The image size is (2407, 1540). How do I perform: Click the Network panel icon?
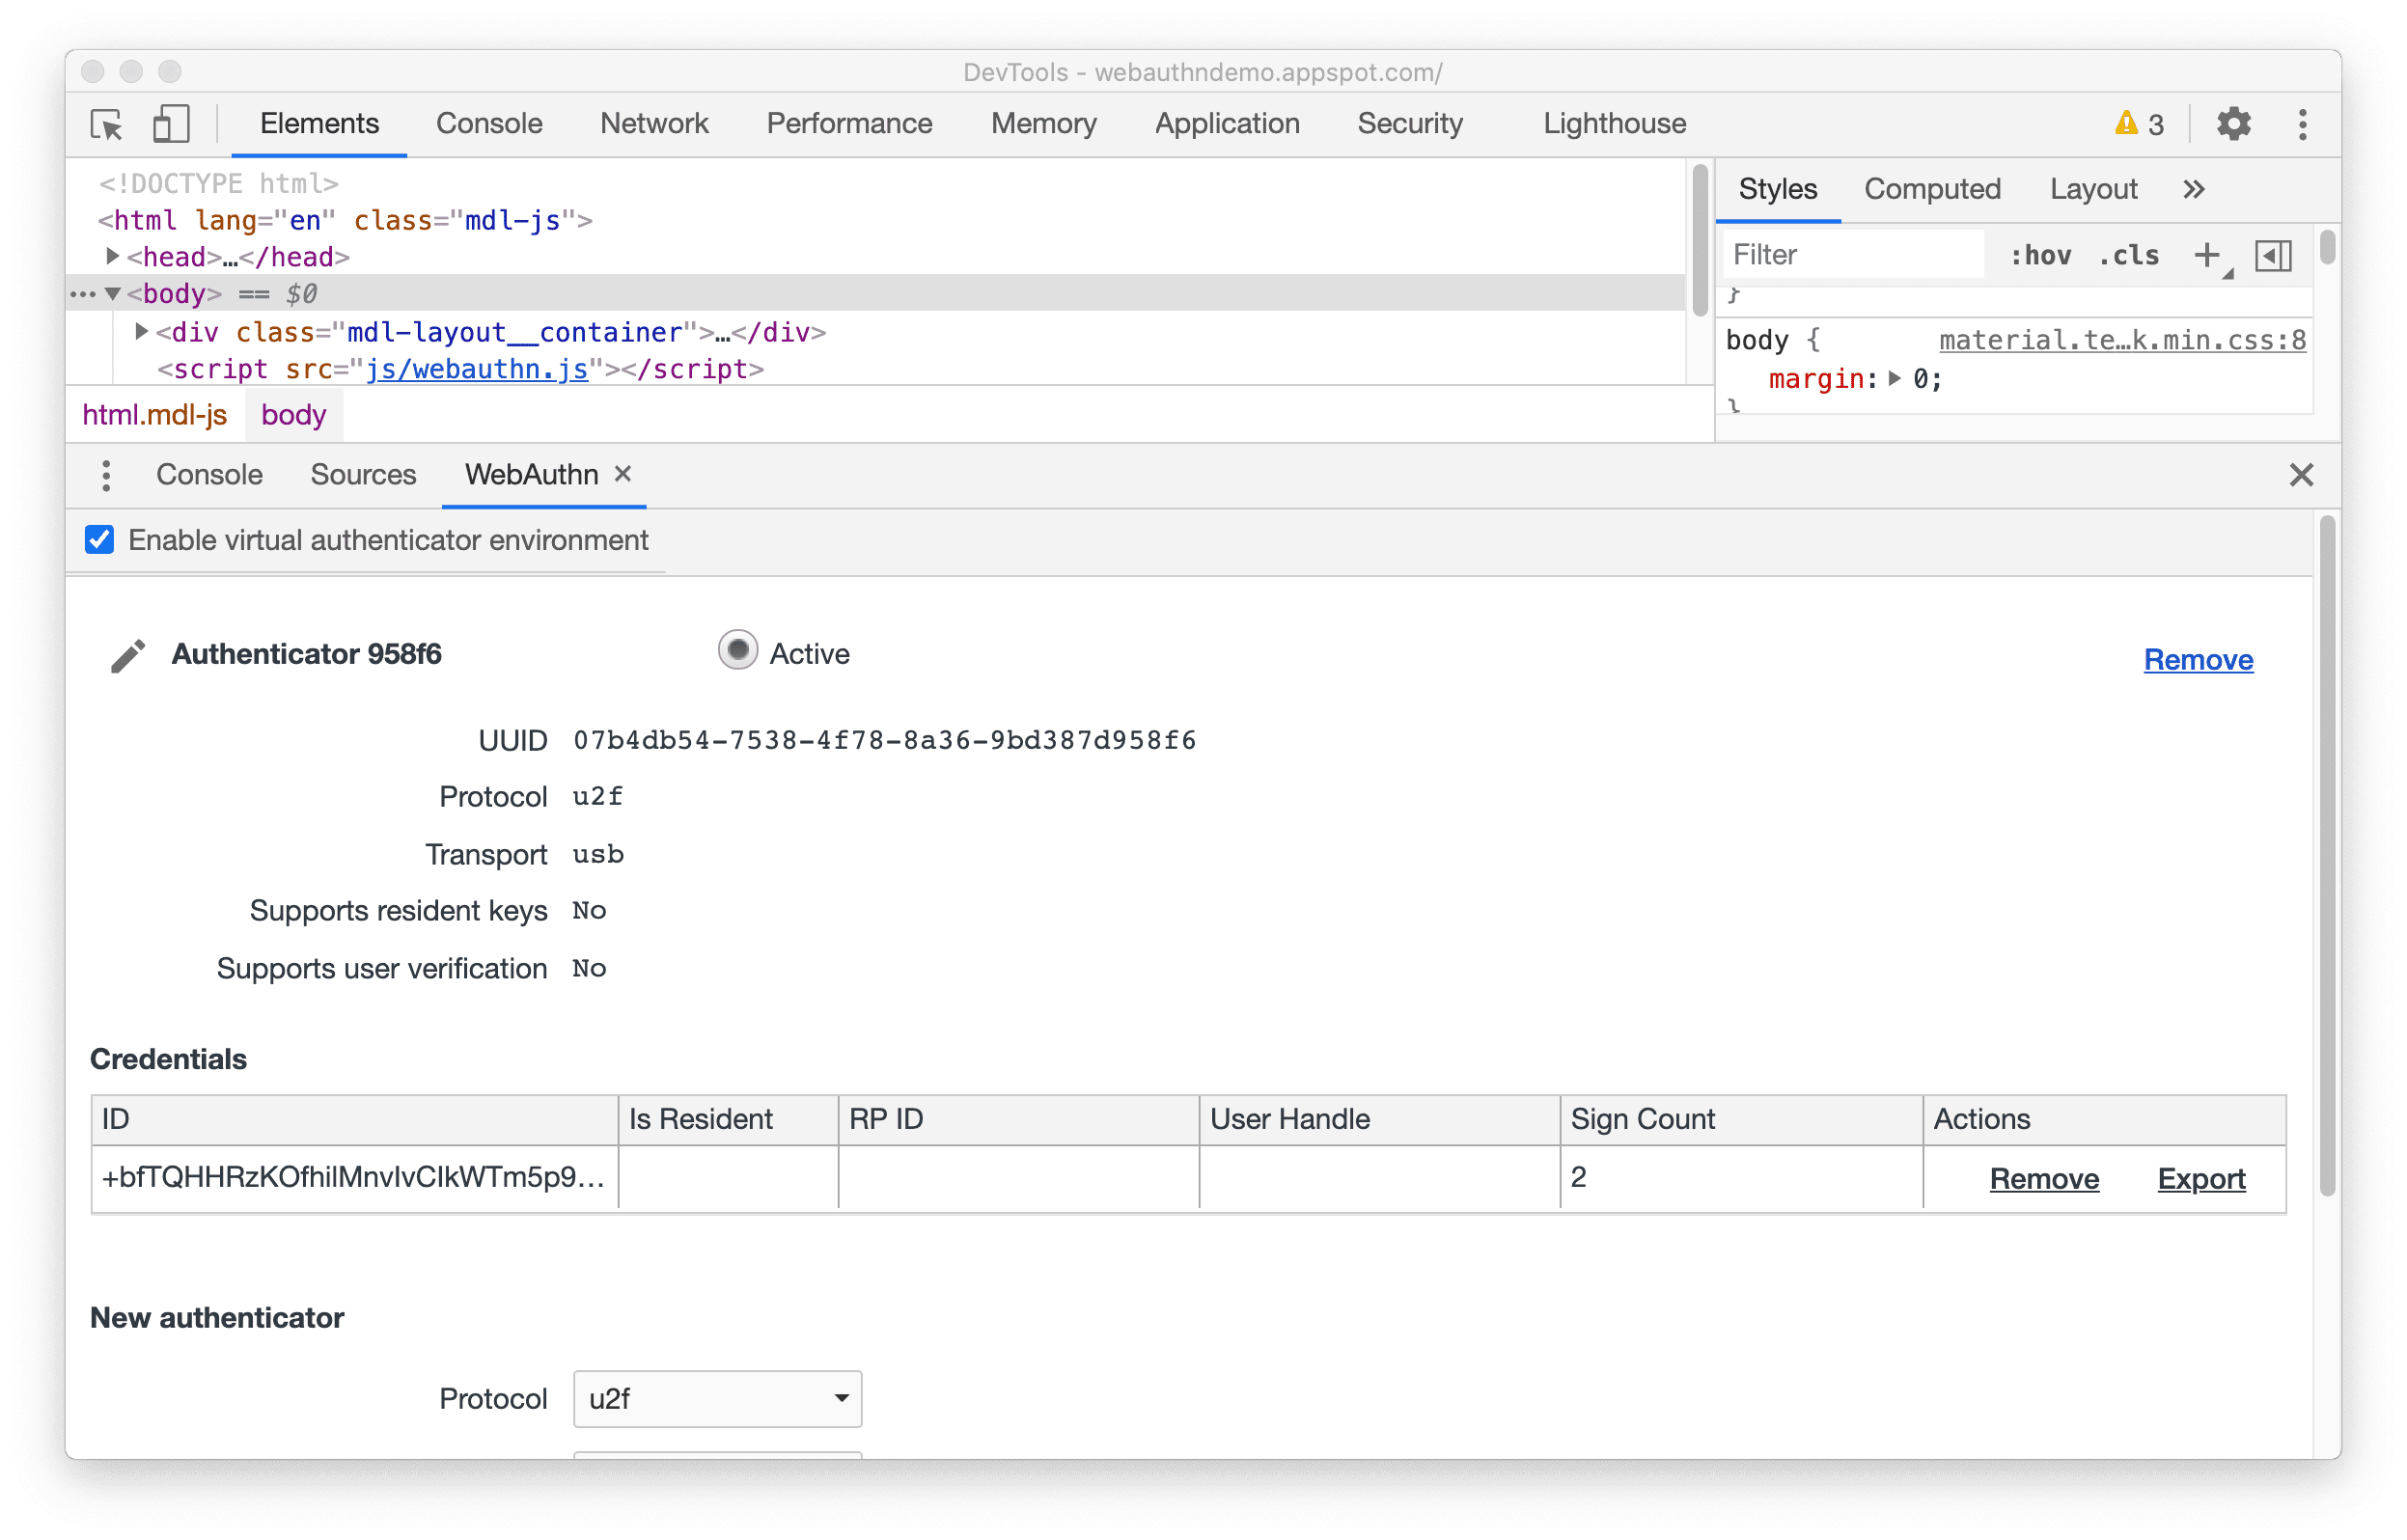[650, 123]
